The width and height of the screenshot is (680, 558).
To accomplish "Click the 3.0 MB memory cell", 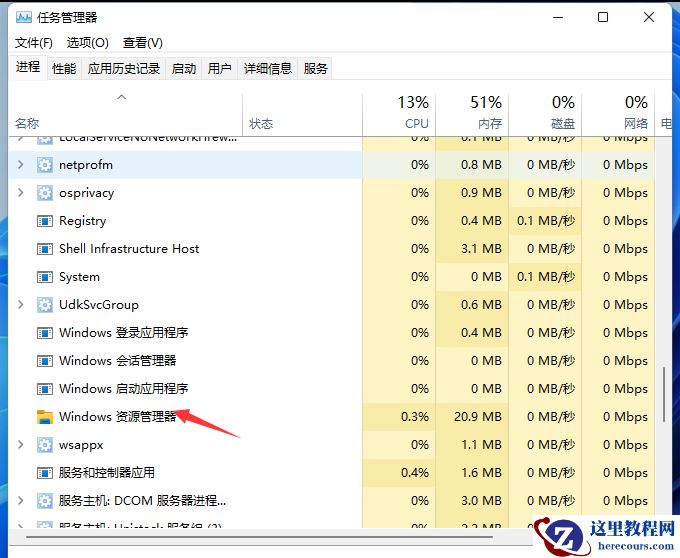I will coord(472,501).
